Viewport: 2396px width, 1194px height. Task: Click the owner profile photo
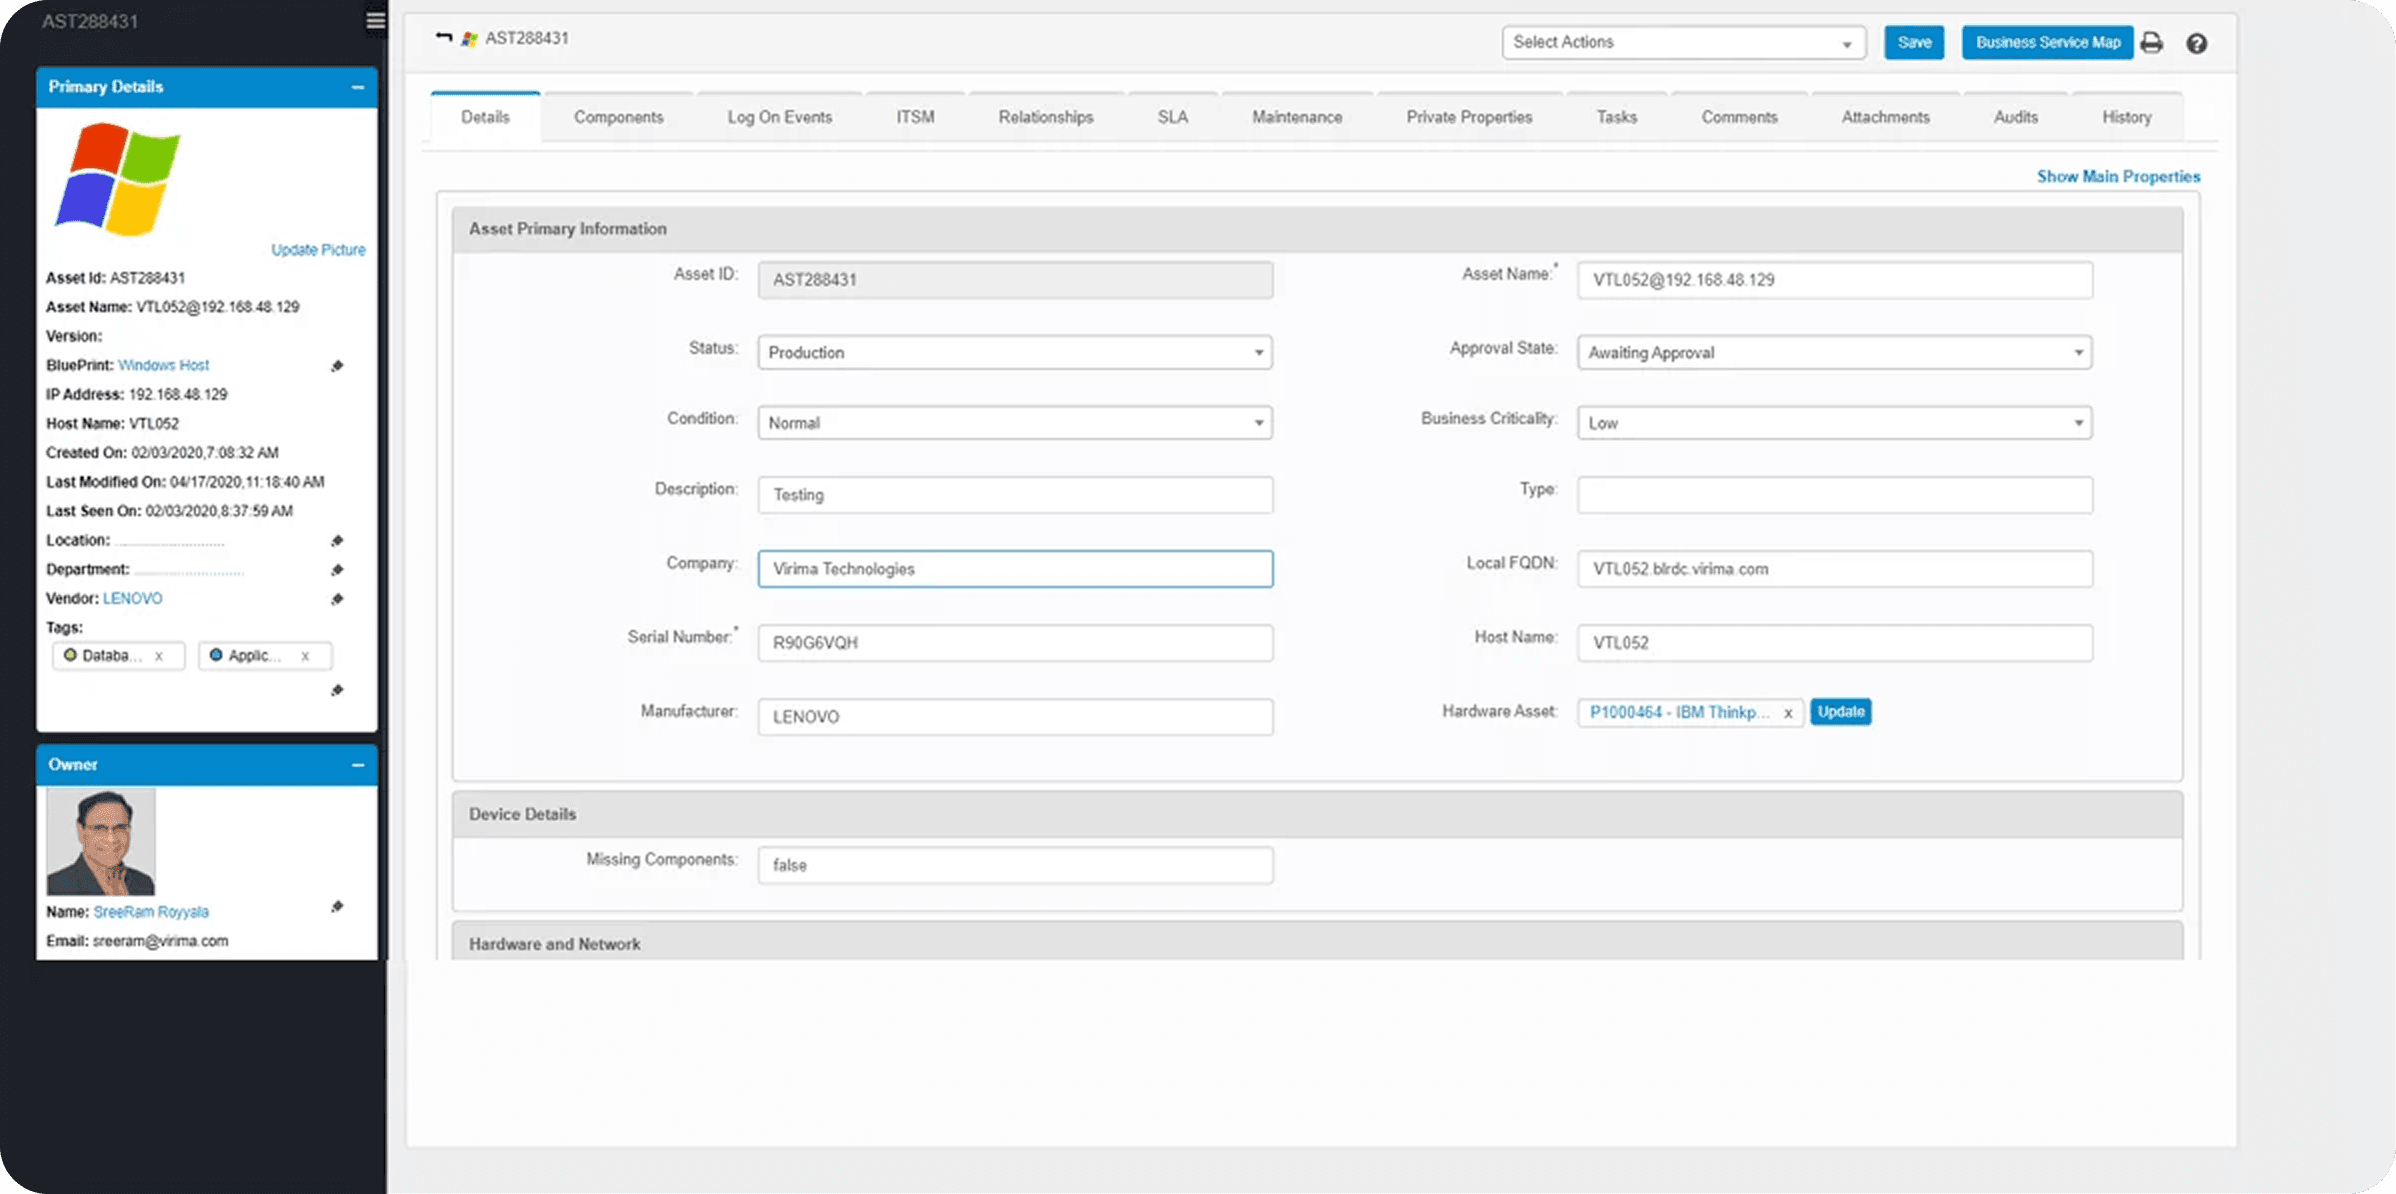click(x=101, y=842)
